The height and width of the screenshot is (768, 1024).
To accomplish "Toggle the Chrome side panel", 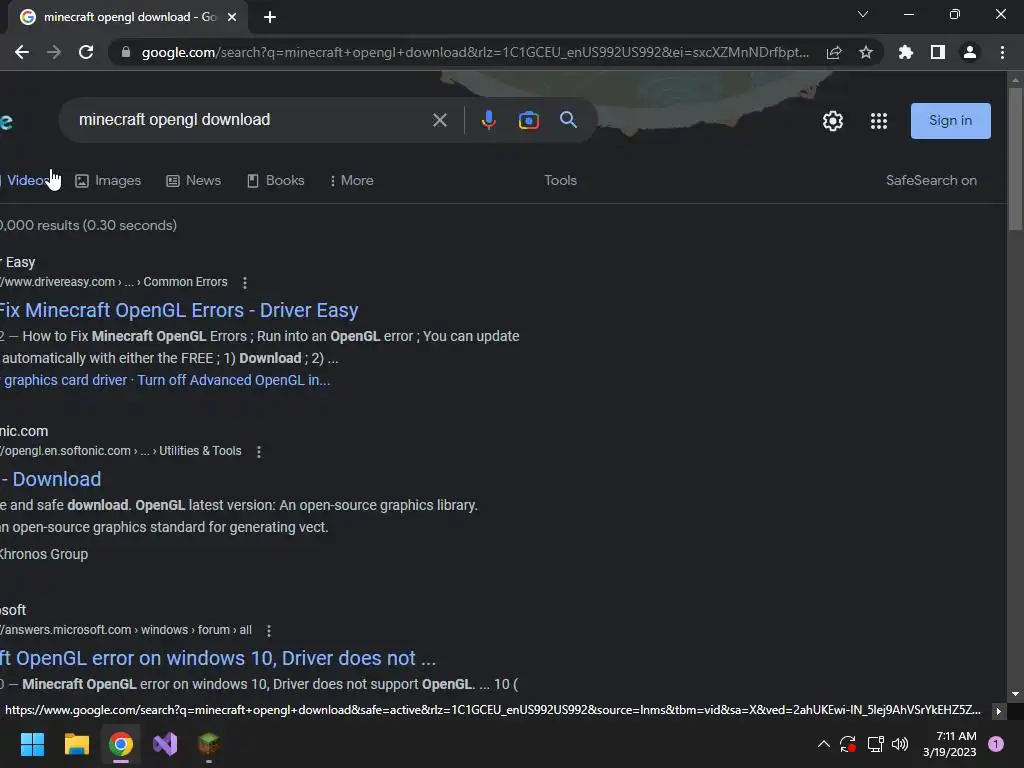I will (x=938, y=52).
